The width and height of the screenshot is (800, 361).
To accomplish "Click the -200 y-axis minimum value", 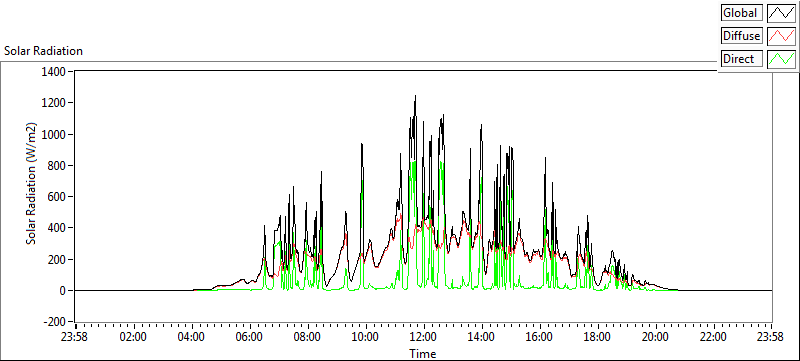I will (57, 322).
